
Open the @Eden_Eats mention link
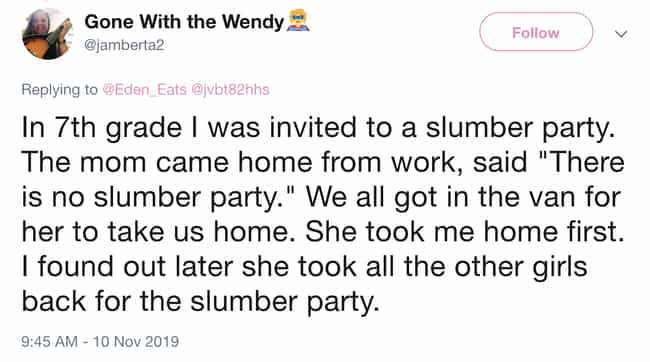[144, 90]
